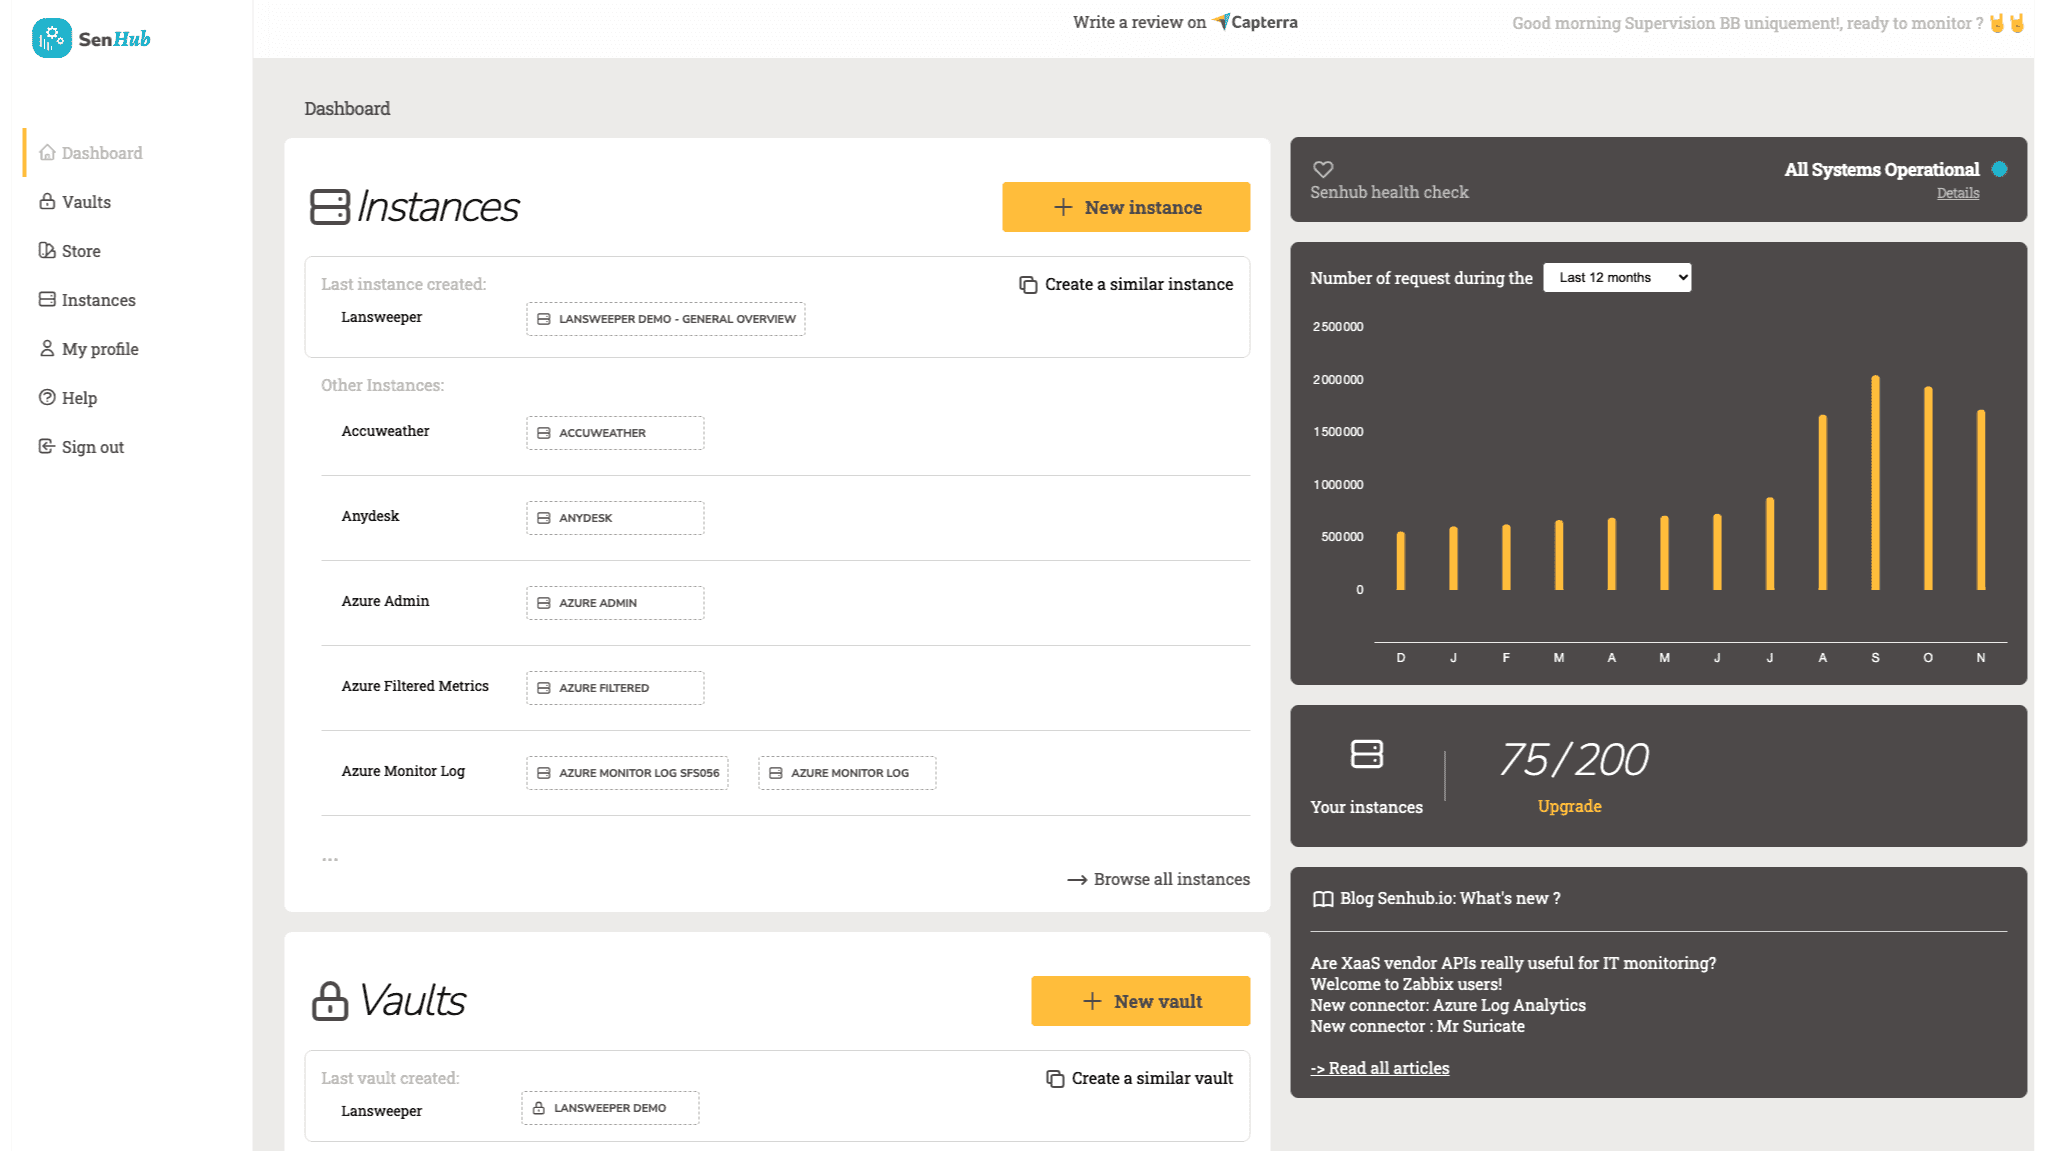This screenshot has height=1151, width=2046.
Task: Open Help from the sidebar menu
Action: coord(68,397)
